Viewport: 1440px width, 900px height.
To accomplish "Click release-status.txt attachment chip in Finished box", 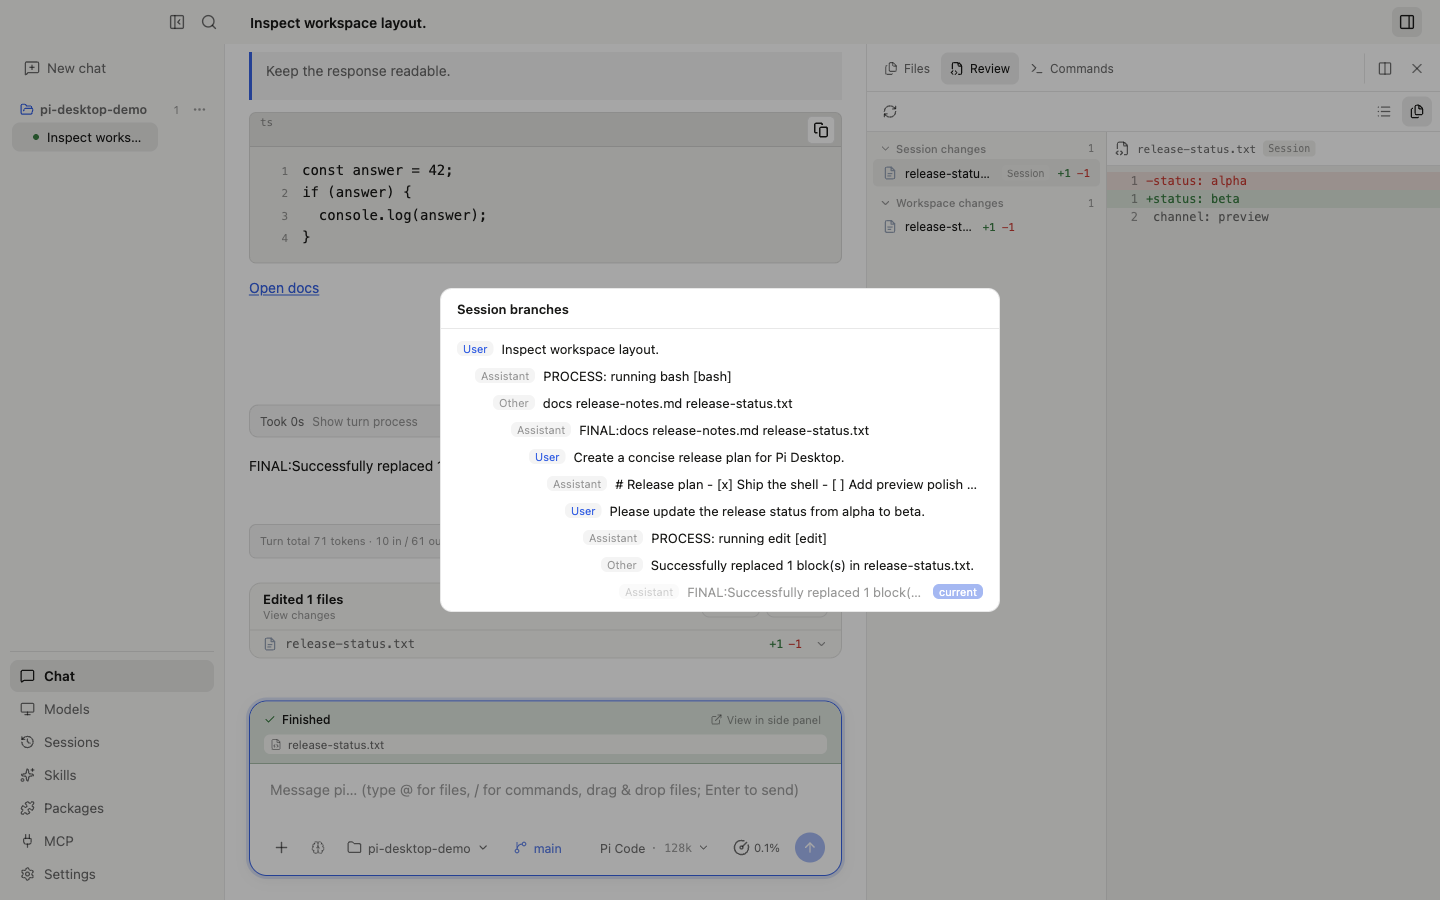I will click(545, 745).
